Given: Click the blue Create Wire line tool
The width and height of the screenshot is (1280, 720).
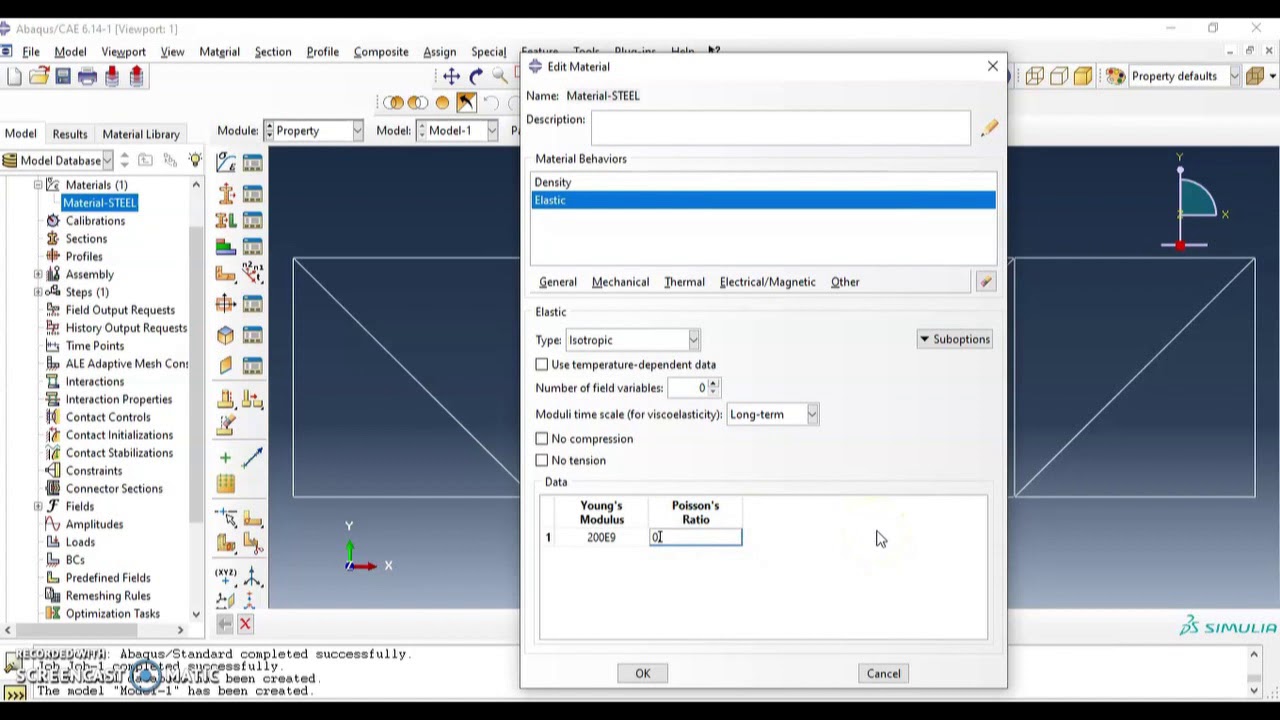Looking at the screenshot, I should point(252,458).
